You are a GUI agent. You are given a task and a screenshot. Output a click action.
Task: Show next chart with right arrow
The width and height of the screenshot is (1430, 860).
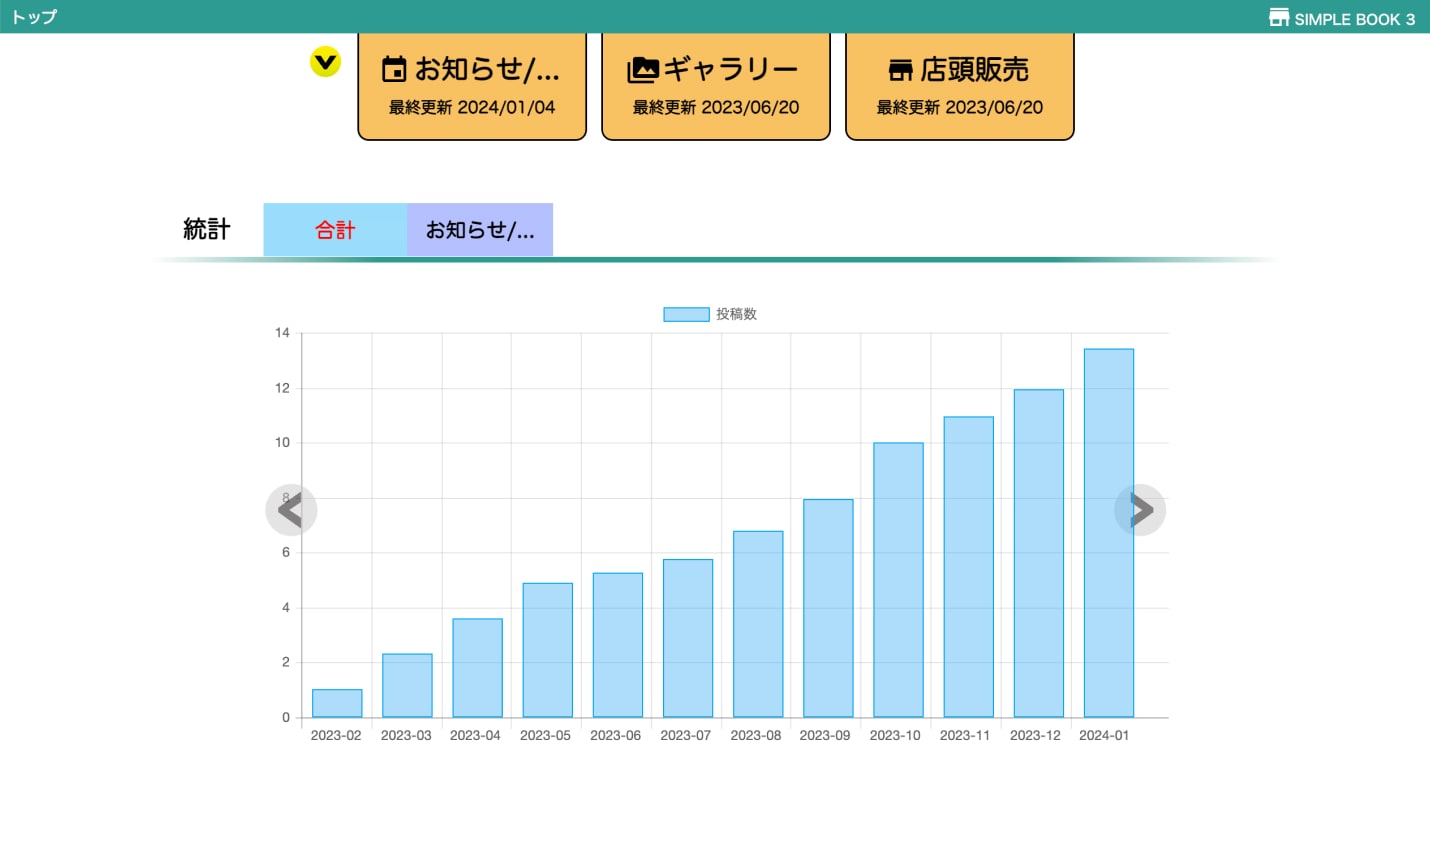tap(1140, 510)
